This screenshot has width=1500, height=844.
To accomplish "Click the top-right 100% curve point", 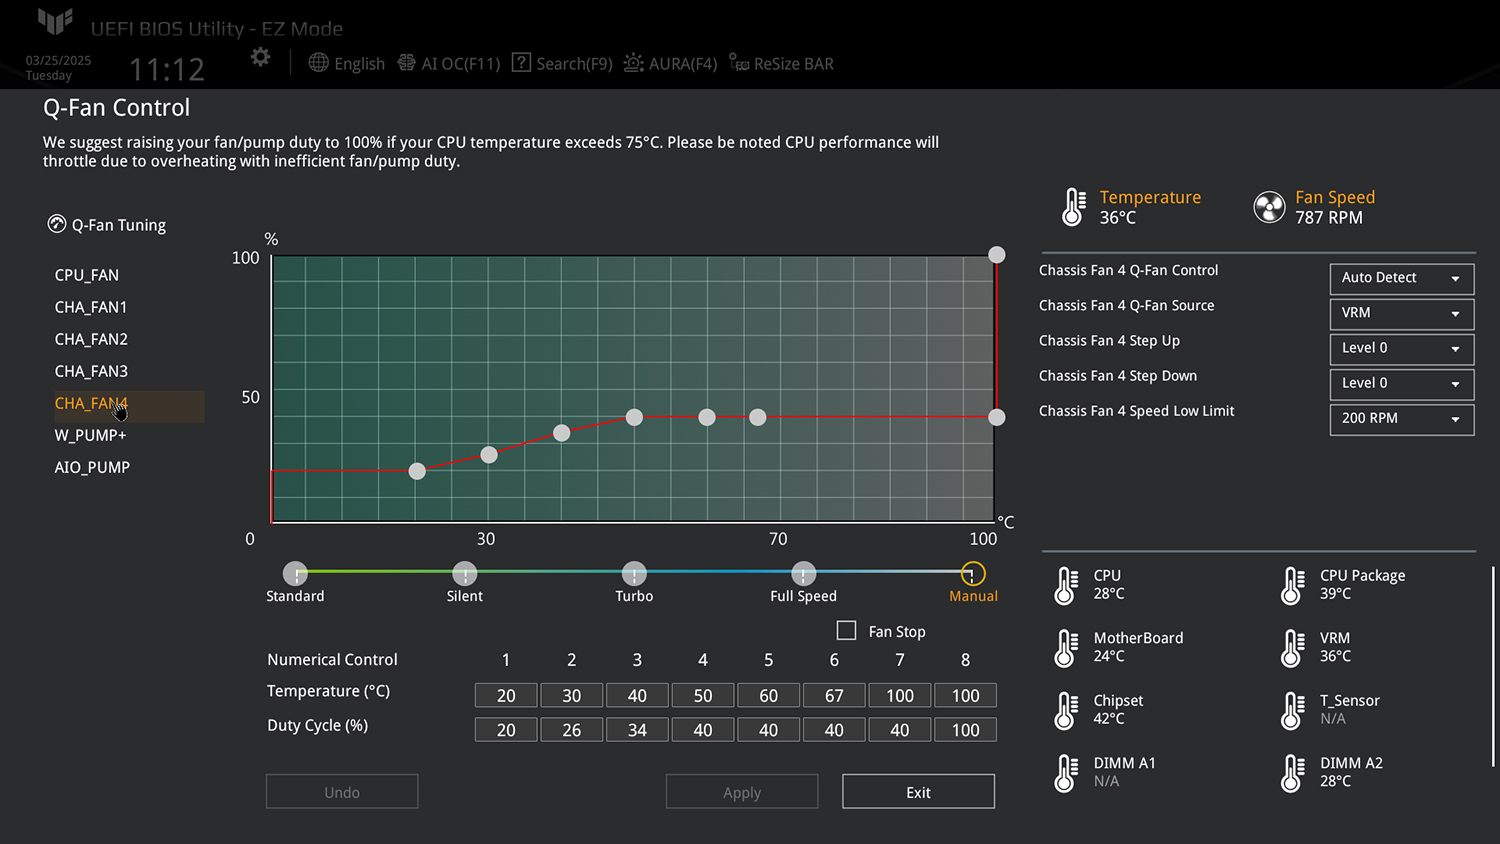I will [x=997, y=255].
